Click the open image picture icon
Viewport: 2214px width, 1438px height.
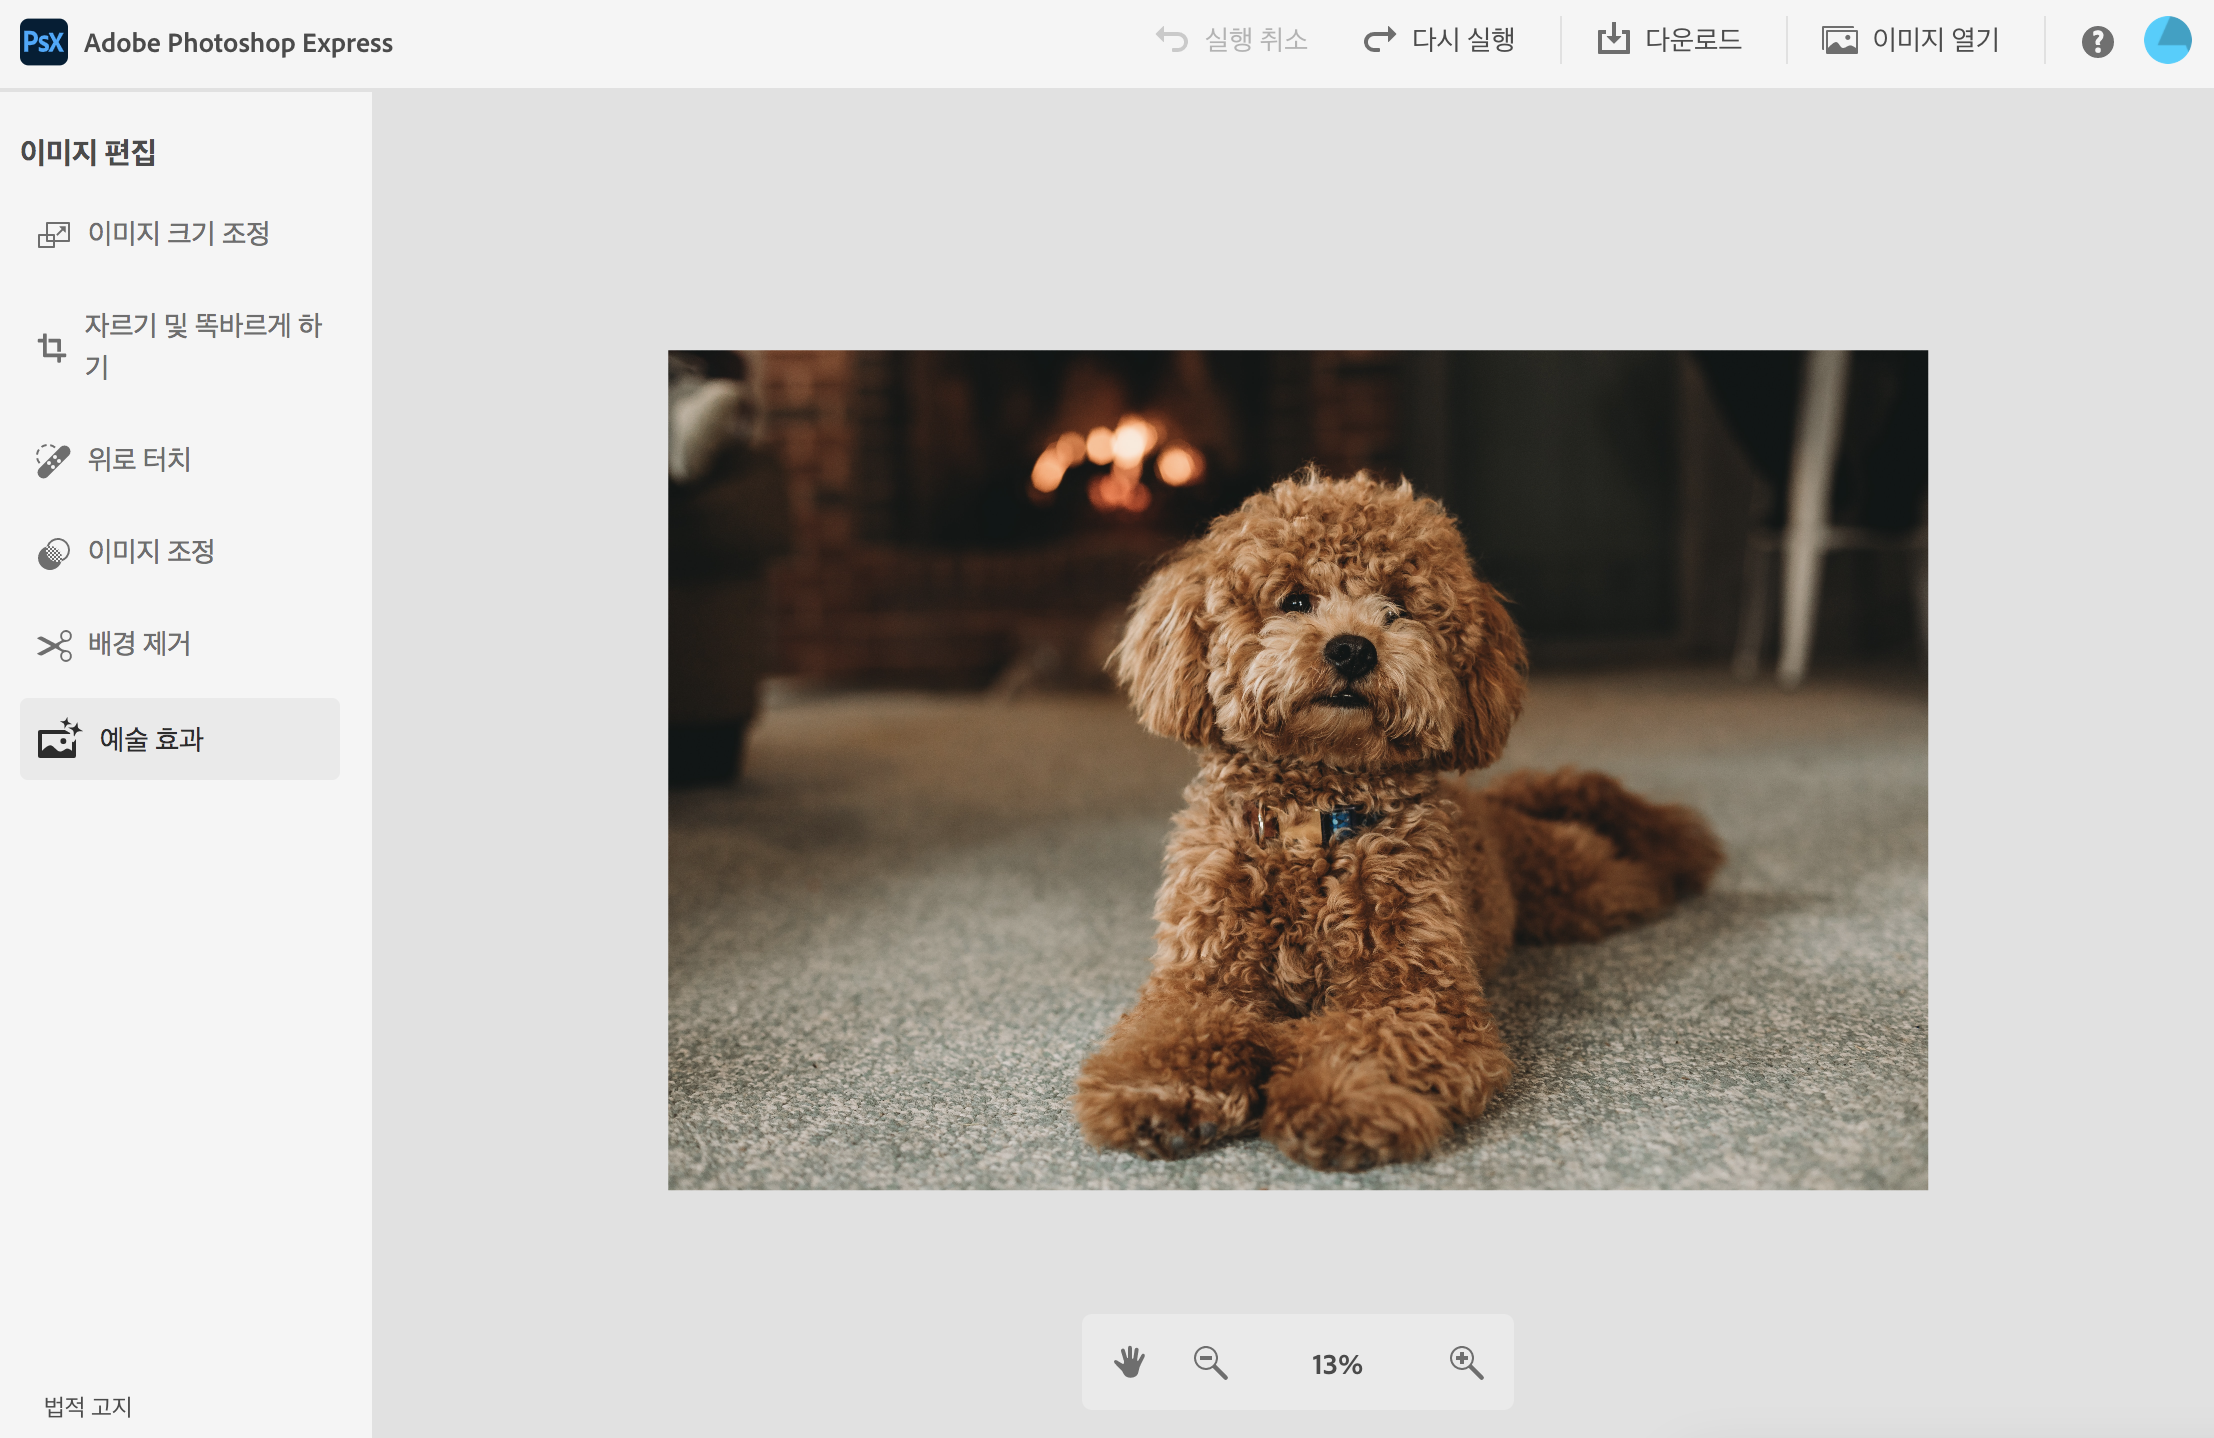coord(1839,40)
